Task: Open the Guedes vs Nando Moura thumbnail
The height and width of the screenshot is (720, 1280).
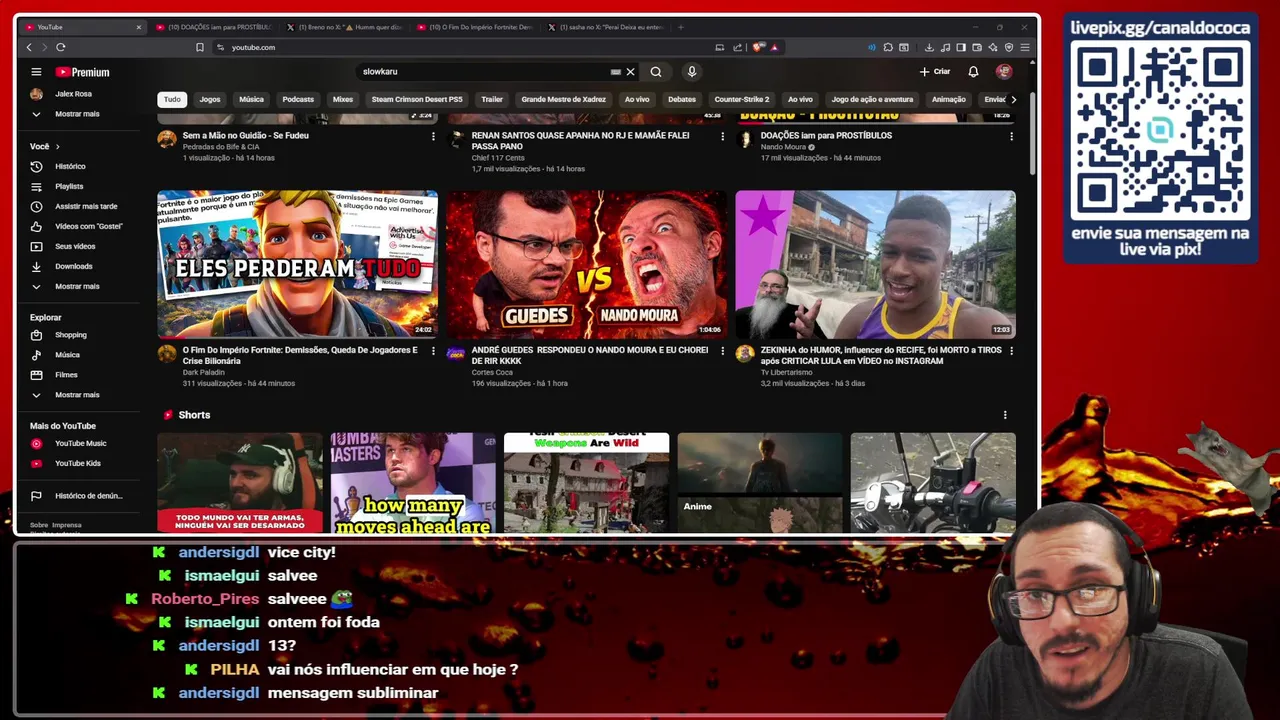Action: (x=586, y=264)
